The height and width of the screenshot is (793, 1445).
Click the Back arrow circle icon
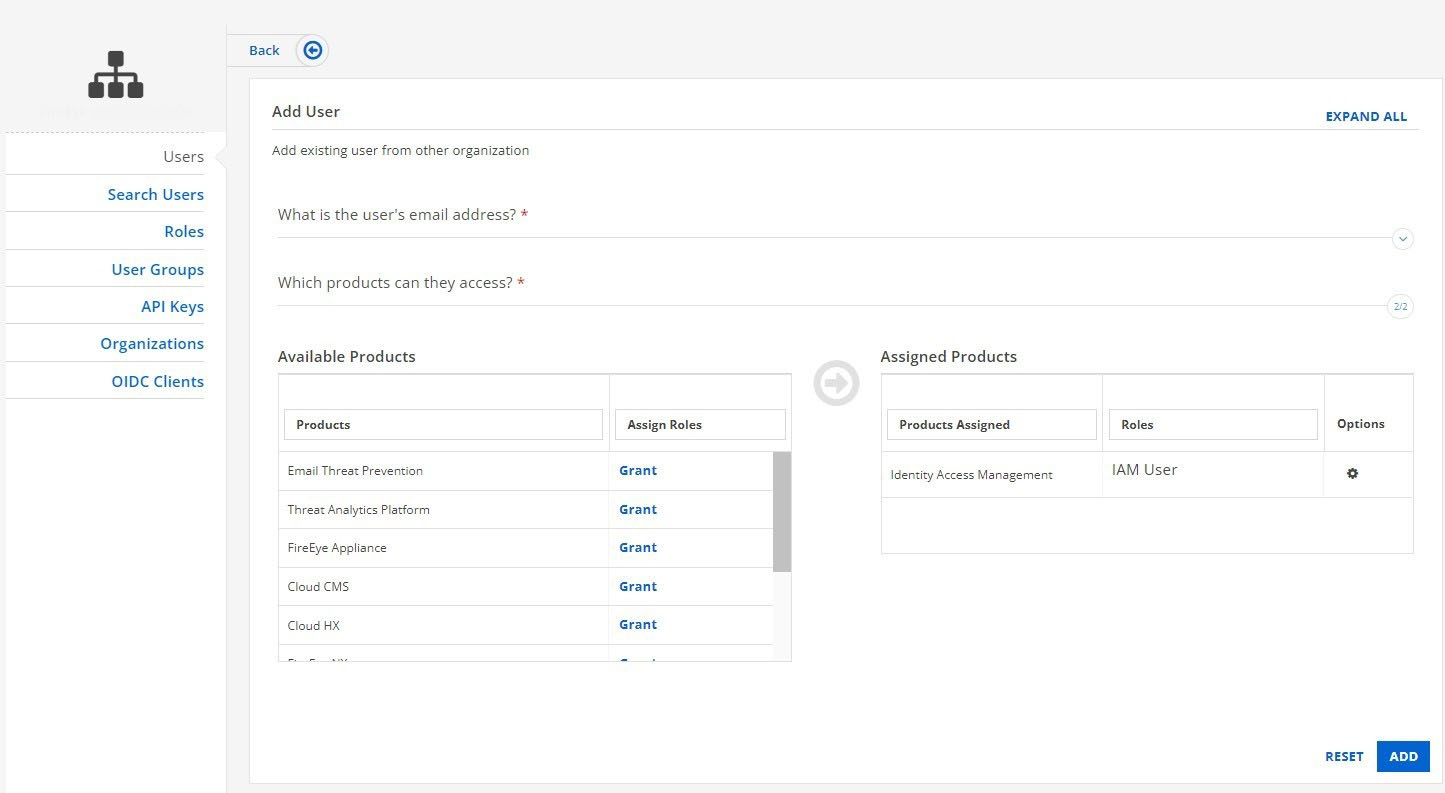(313, 50)
